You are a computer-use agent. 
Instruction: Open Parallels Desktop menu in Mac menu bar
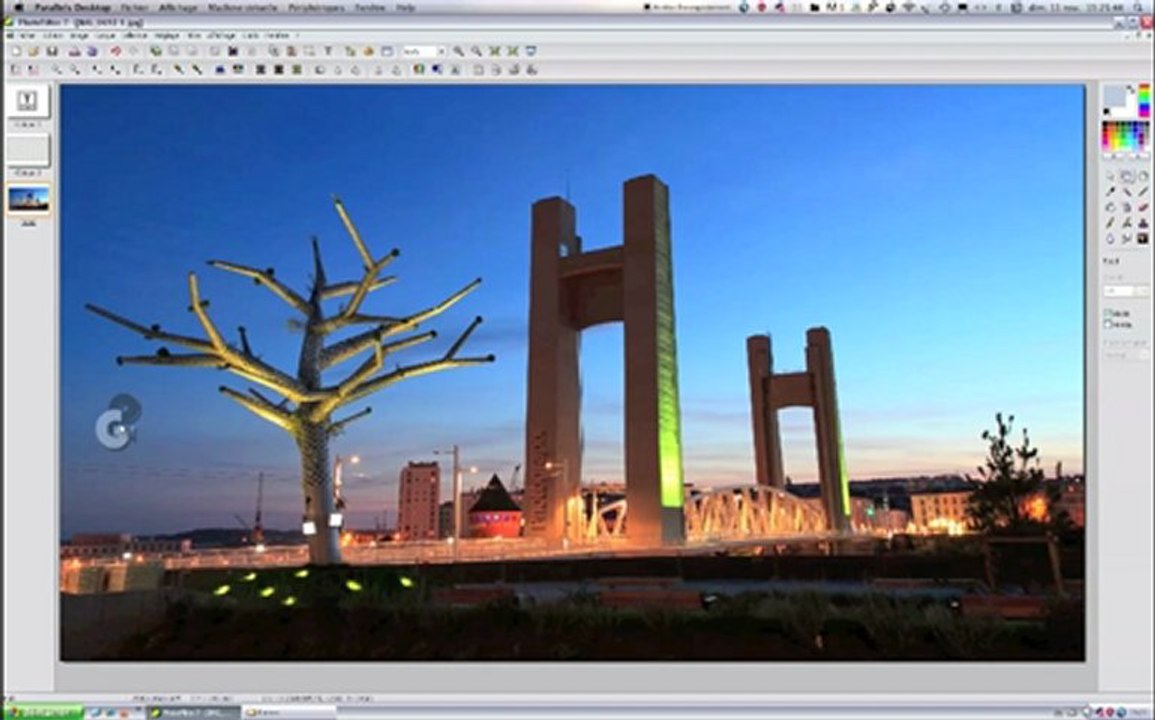pyautogui.click(x=71, y=7)
